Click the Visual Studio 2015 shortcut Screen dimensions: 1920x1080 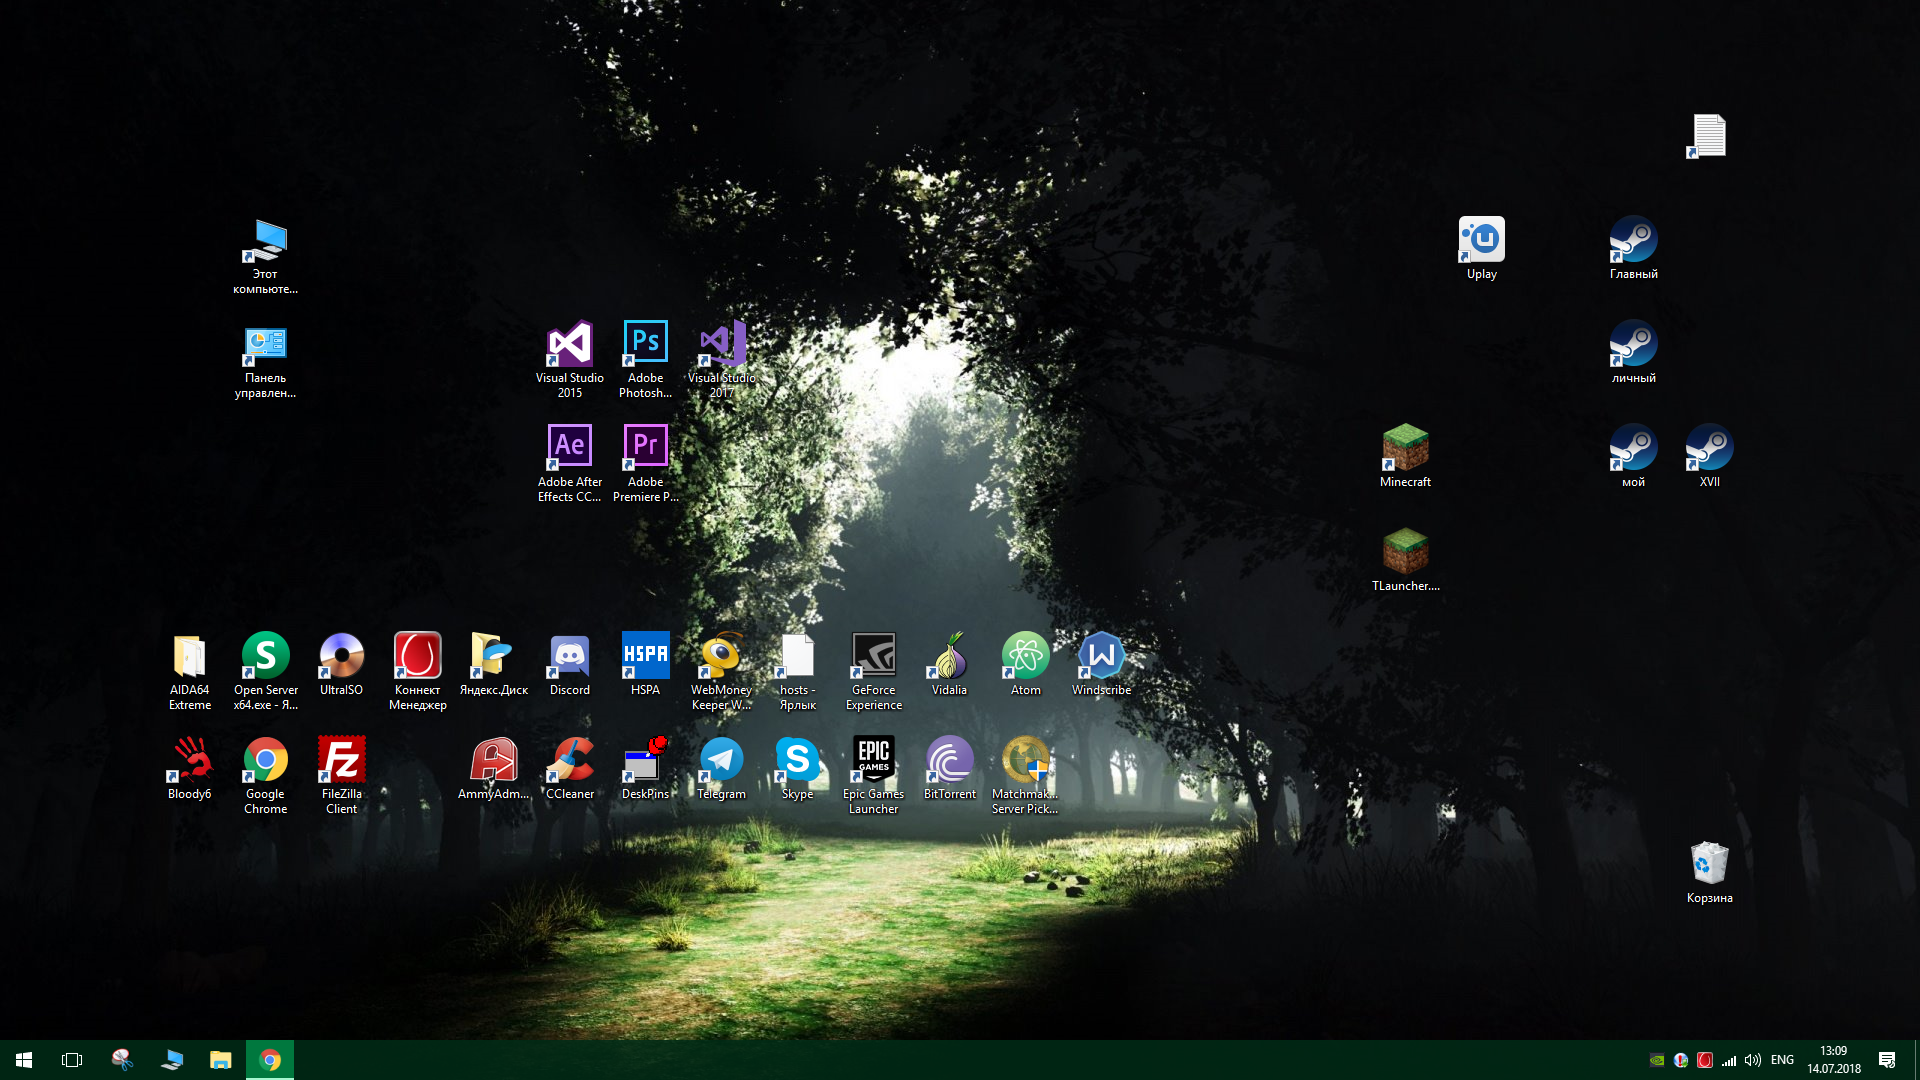point(569,345)
